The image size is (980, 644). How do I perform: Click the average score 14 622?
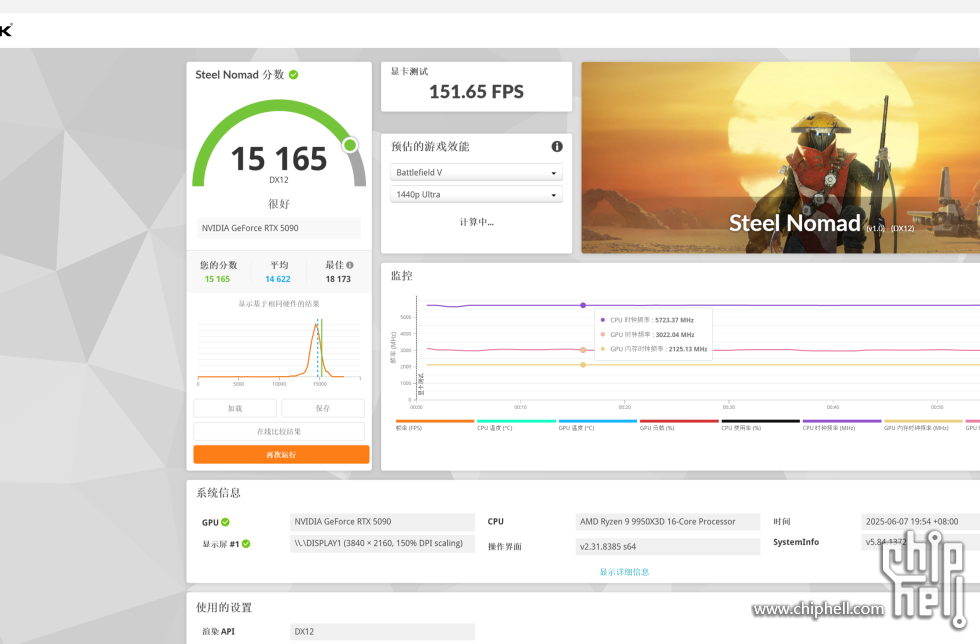pyautogui.click(x=278, y=279)
